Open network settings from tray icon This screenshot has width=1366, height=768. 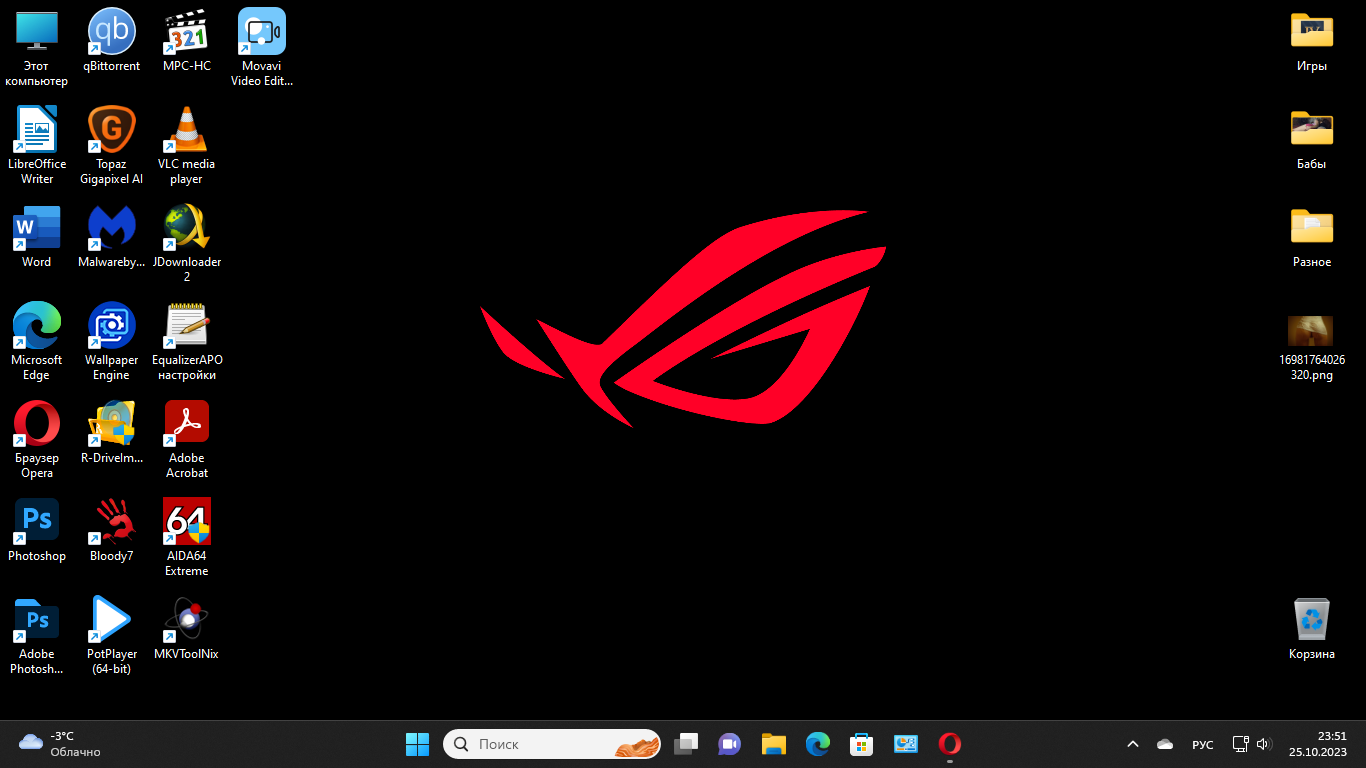click(1240, 744)
